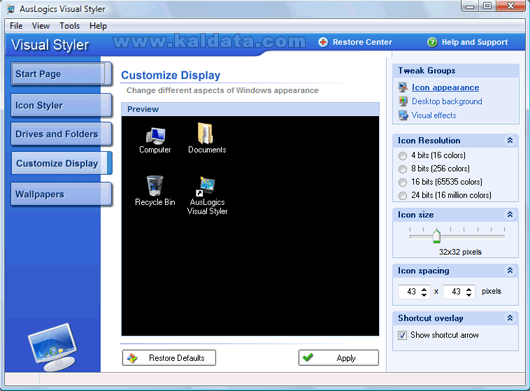
Task: Click the Preview panel header
Action: click(250, 109)
